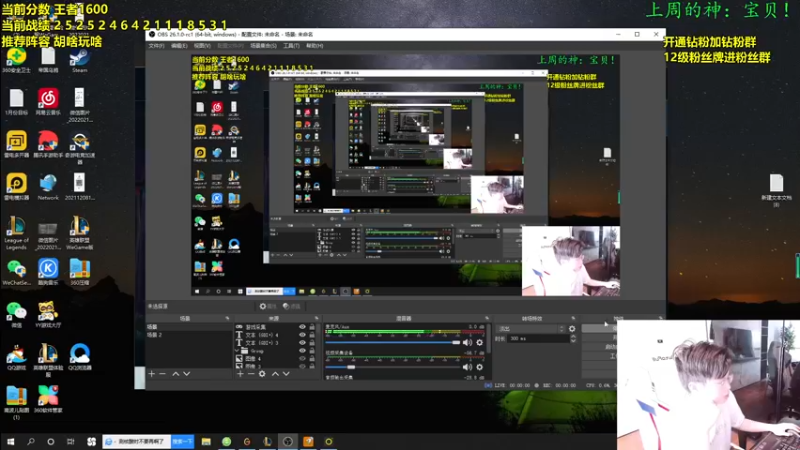The image size is (800, 450).
Task: Remove selected scene with the minus icon
Action: [162, 374]
